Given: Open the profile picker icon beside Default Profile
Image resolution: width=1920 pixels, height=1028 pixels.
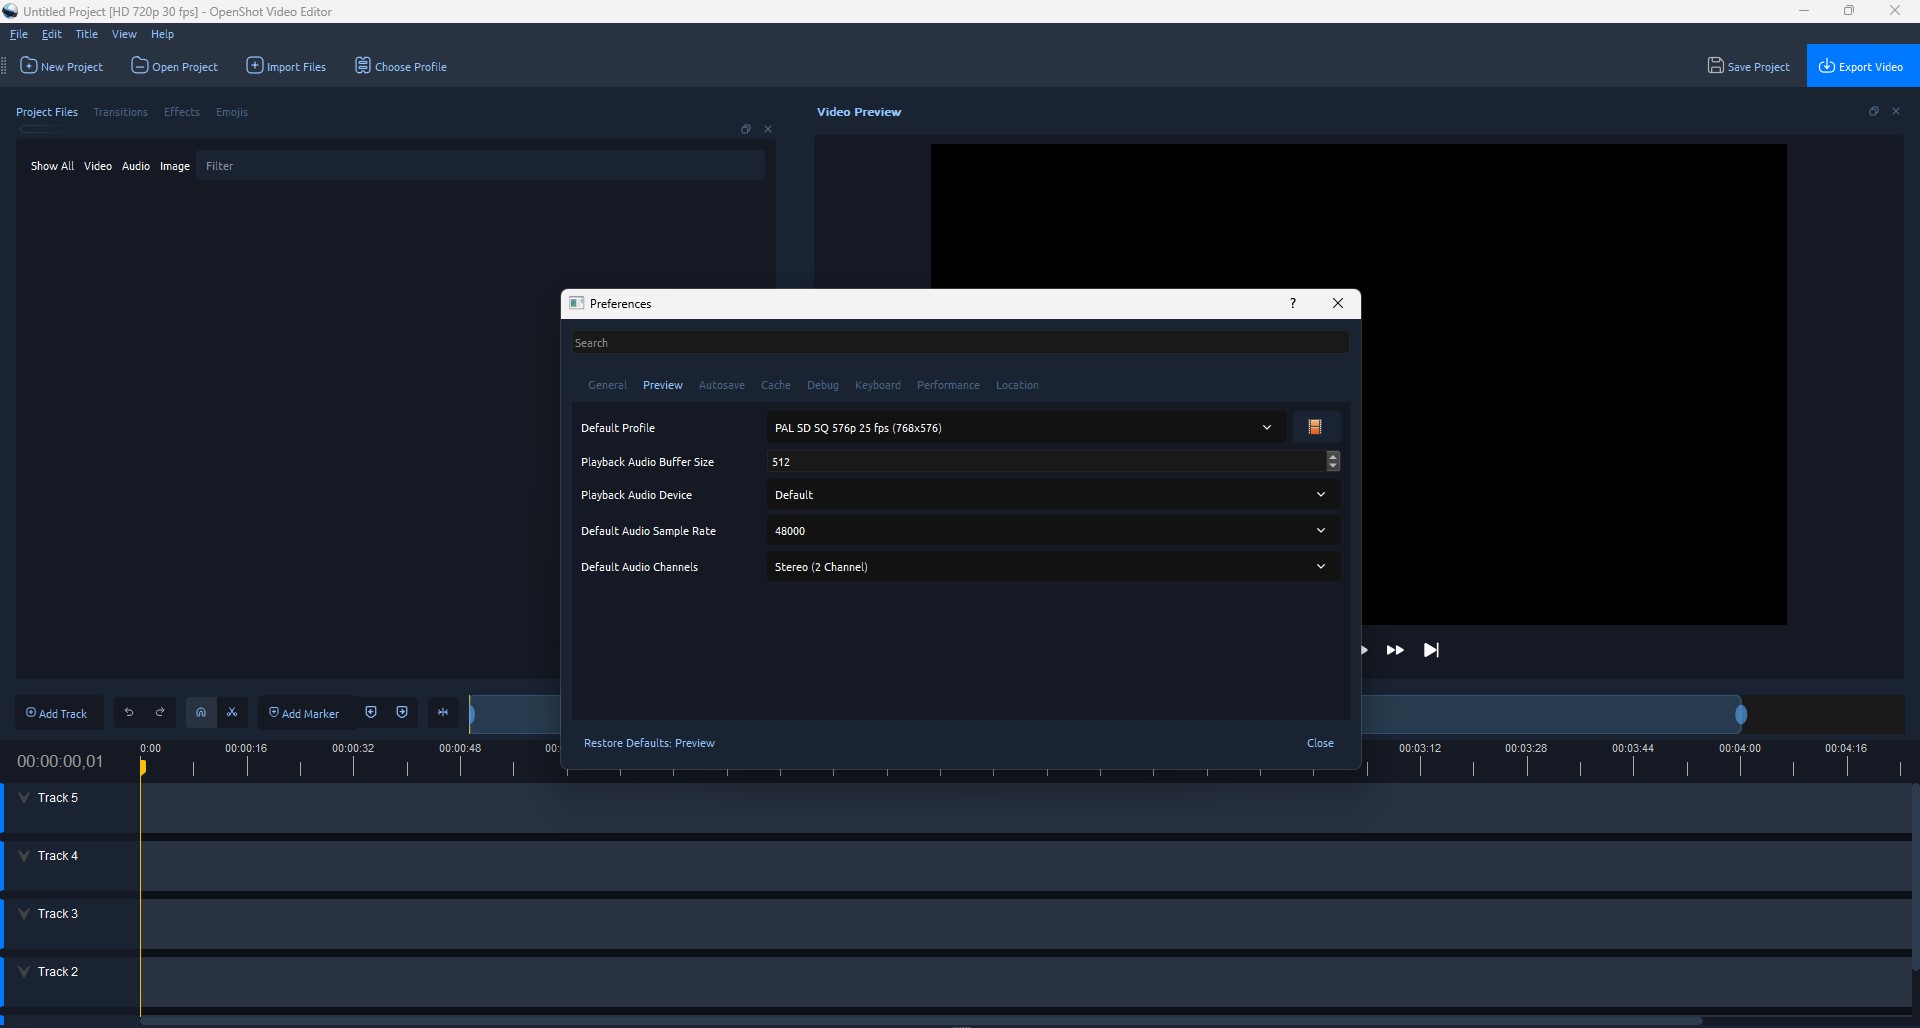Looking at the screenshot, I should pos(1315,427).
